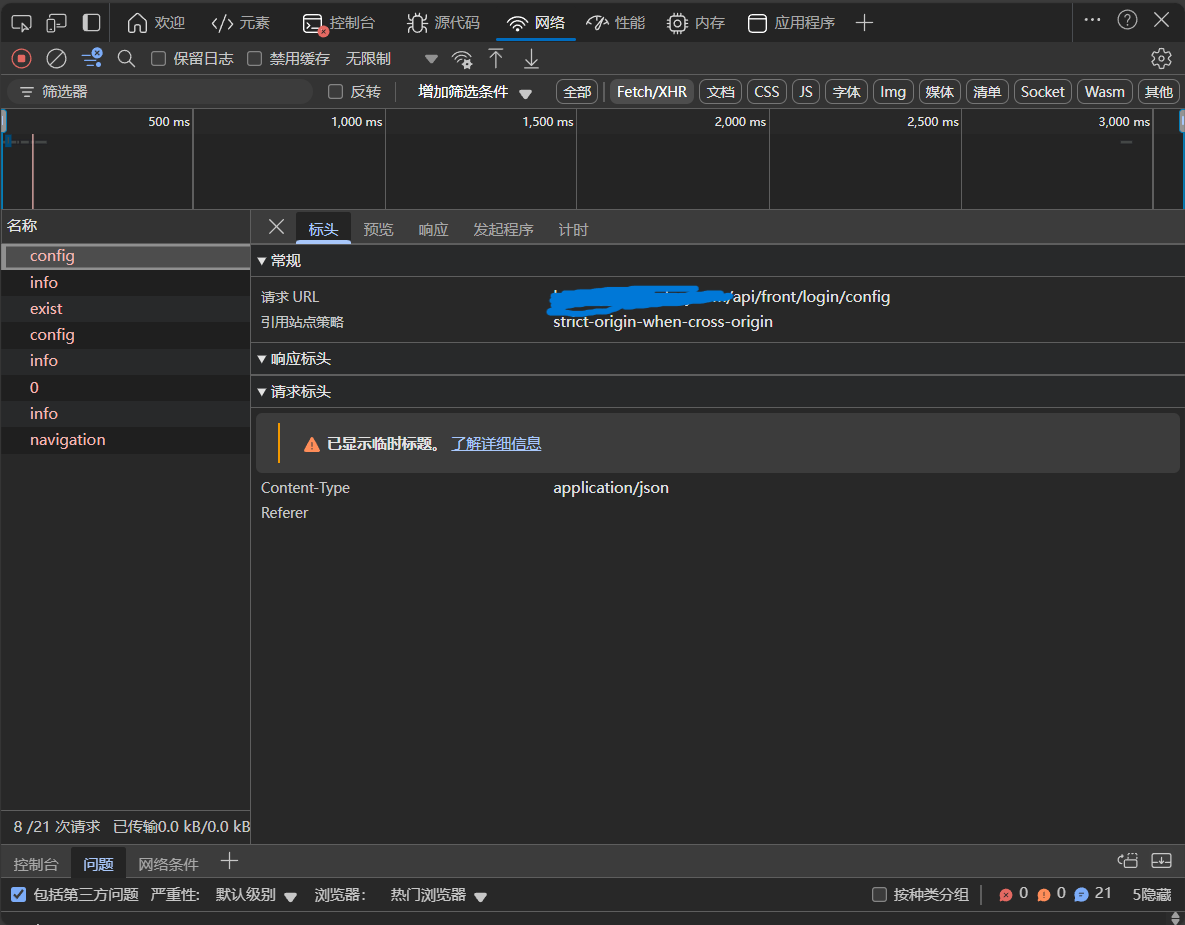
Task: Open network search magnifier
Action: tap(126, 58)
